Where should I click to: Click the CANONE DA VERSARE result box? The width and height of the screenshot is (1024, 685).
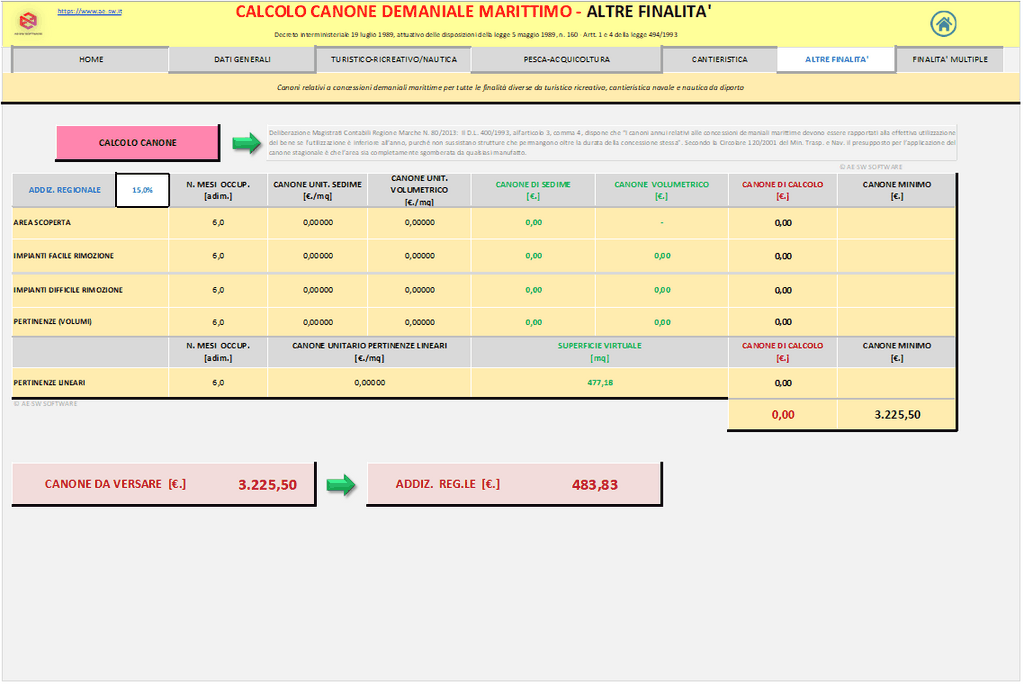pos(163,484)
